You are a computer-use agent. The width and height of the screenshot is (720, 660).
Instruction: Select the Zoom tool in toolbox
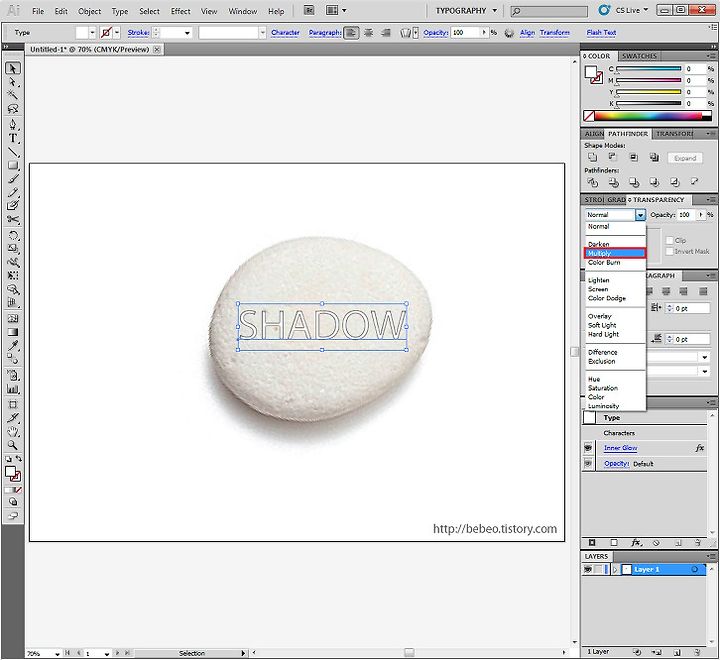(x=13, y=445)
